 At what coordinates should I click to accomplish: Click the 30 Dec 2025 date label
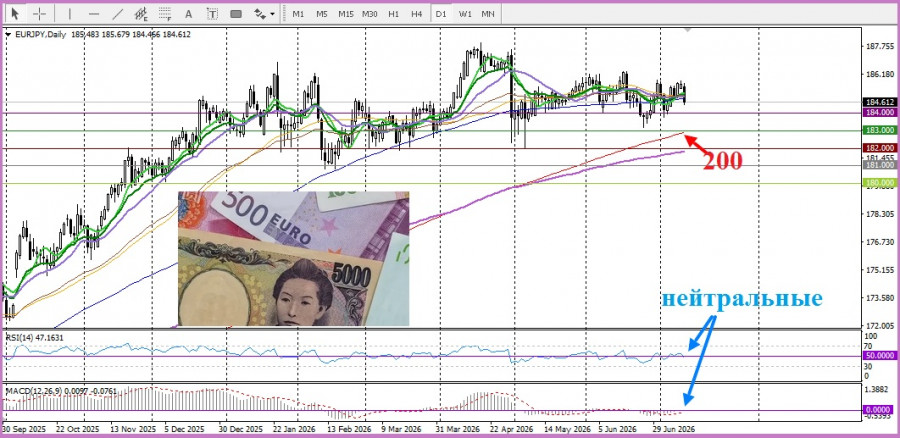(243, 429)
